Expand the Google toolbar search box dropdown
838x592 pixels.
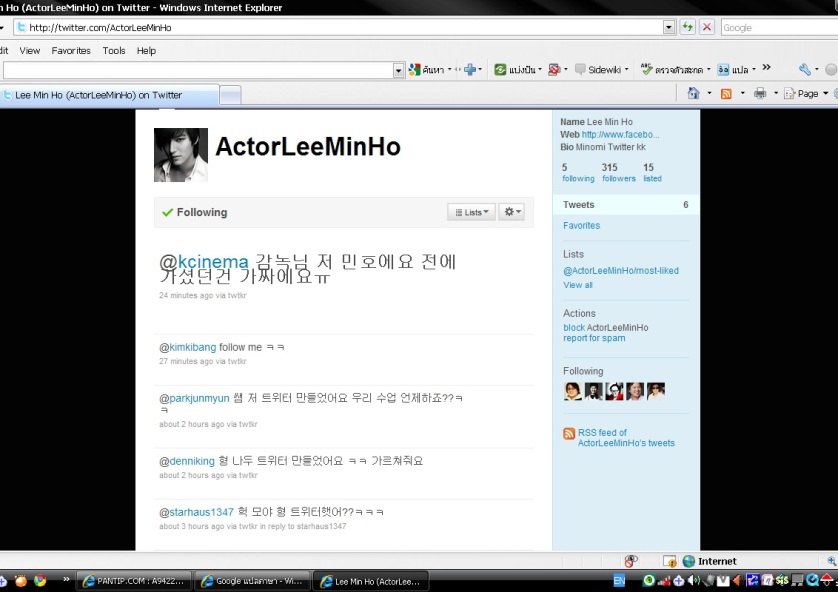pyautogui.click(x=398, y=70)
